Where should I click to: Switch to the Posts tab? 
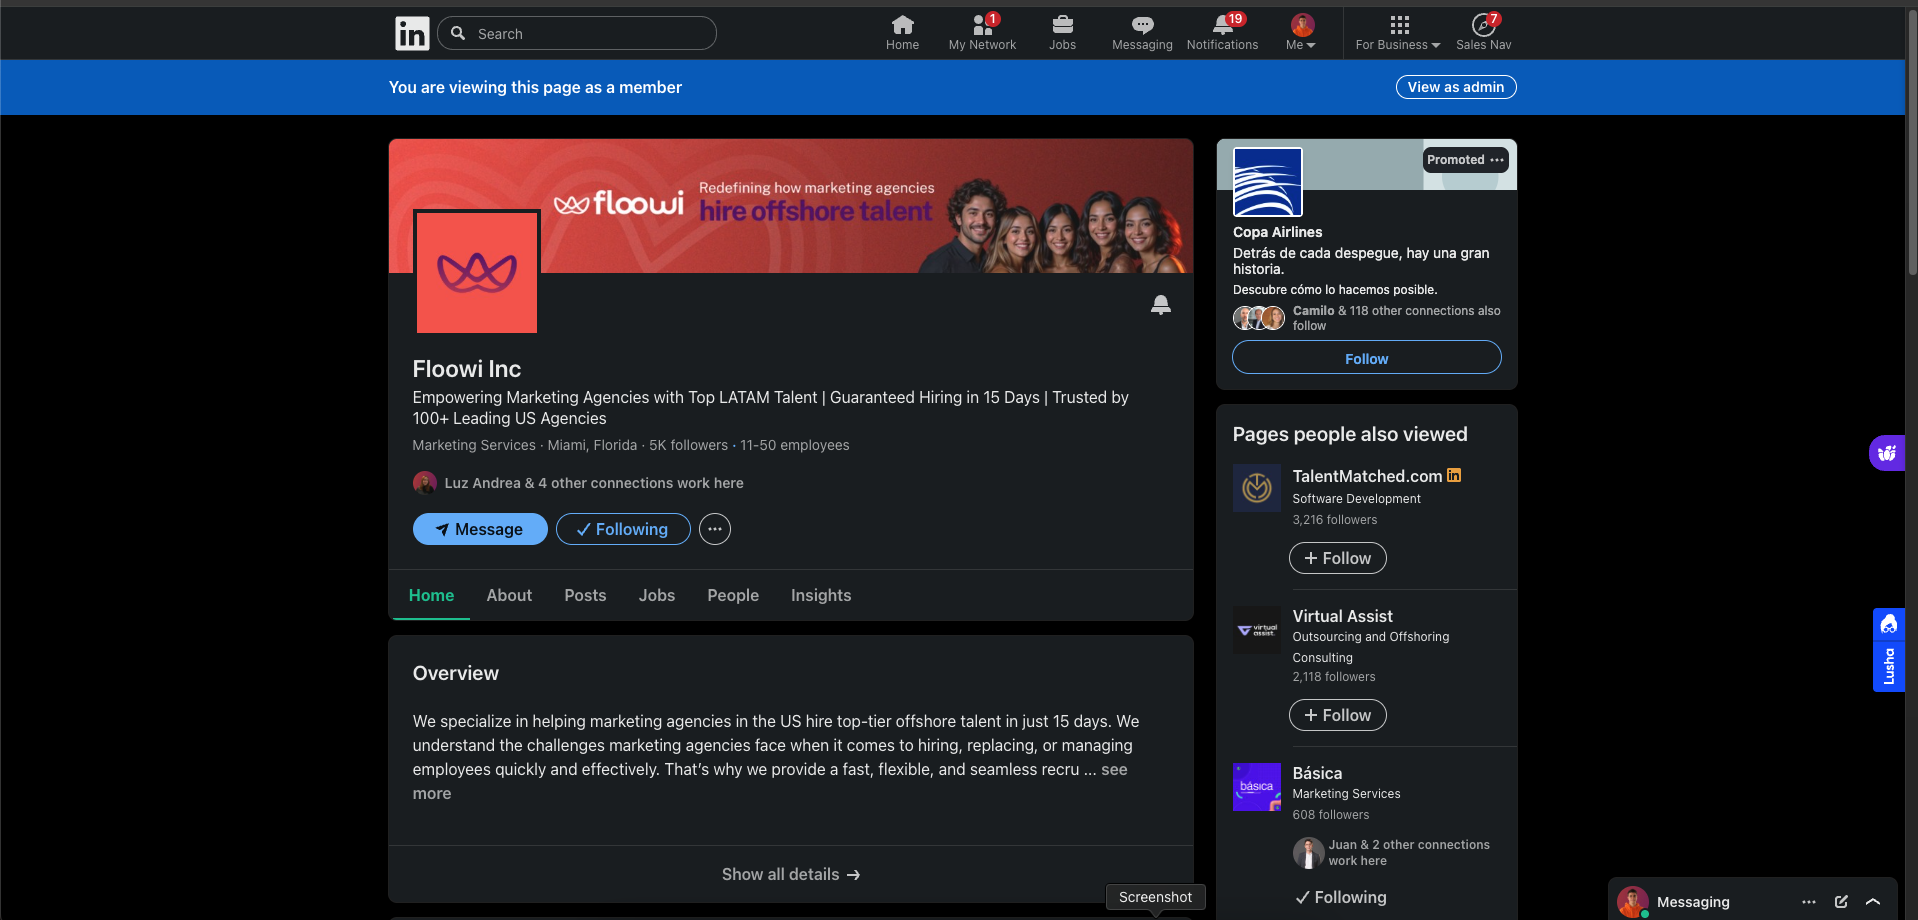tap(584, 595)
